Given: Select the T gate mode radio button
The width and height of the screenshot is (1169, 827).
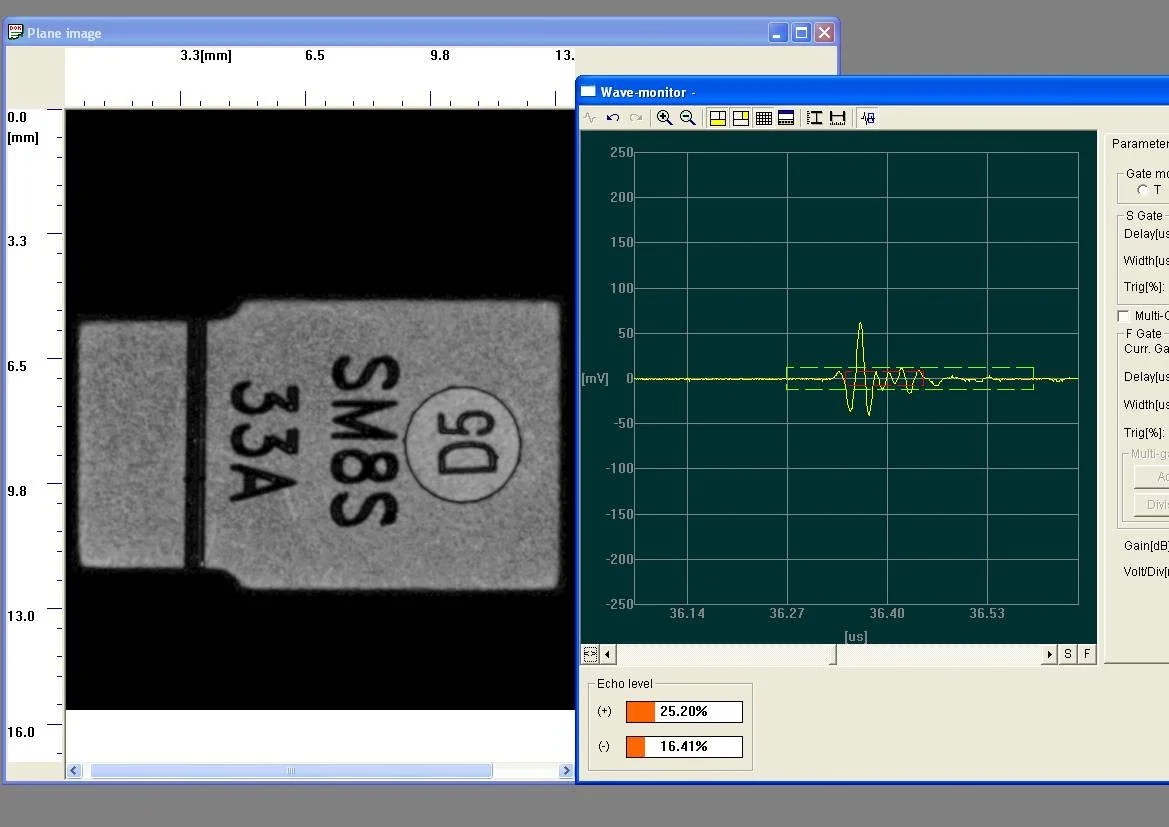Looking at the screenshot, I should click(1142, 190).
